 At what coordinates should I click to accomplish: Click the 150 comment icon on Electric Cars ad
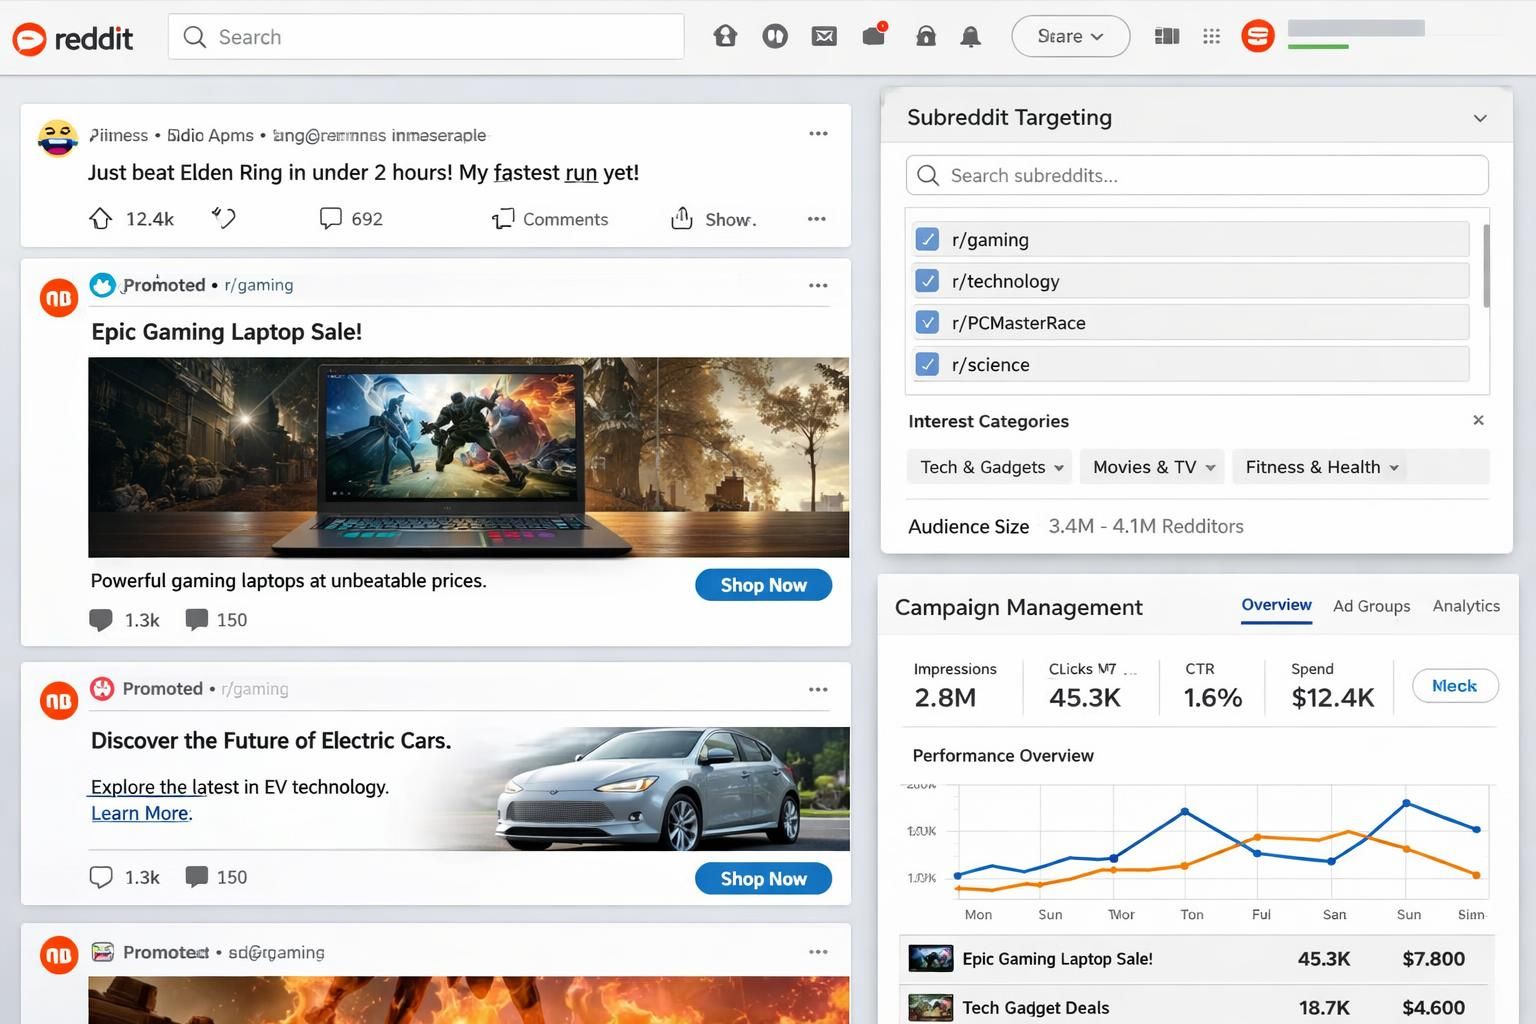pos(197,877)
